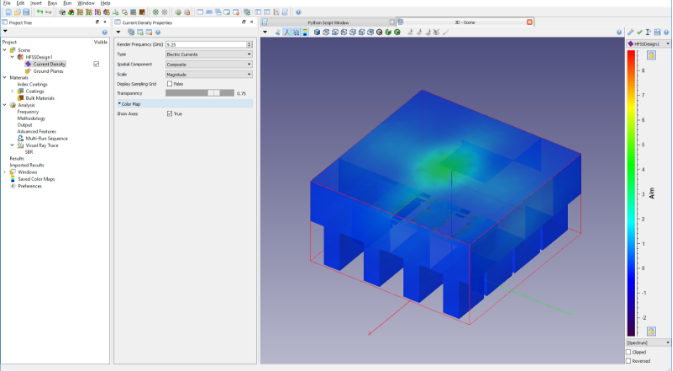Click the Multi-Run Sequence icon in tree
673x371 pixels.
pyautogui.click(x=20, y=138)
